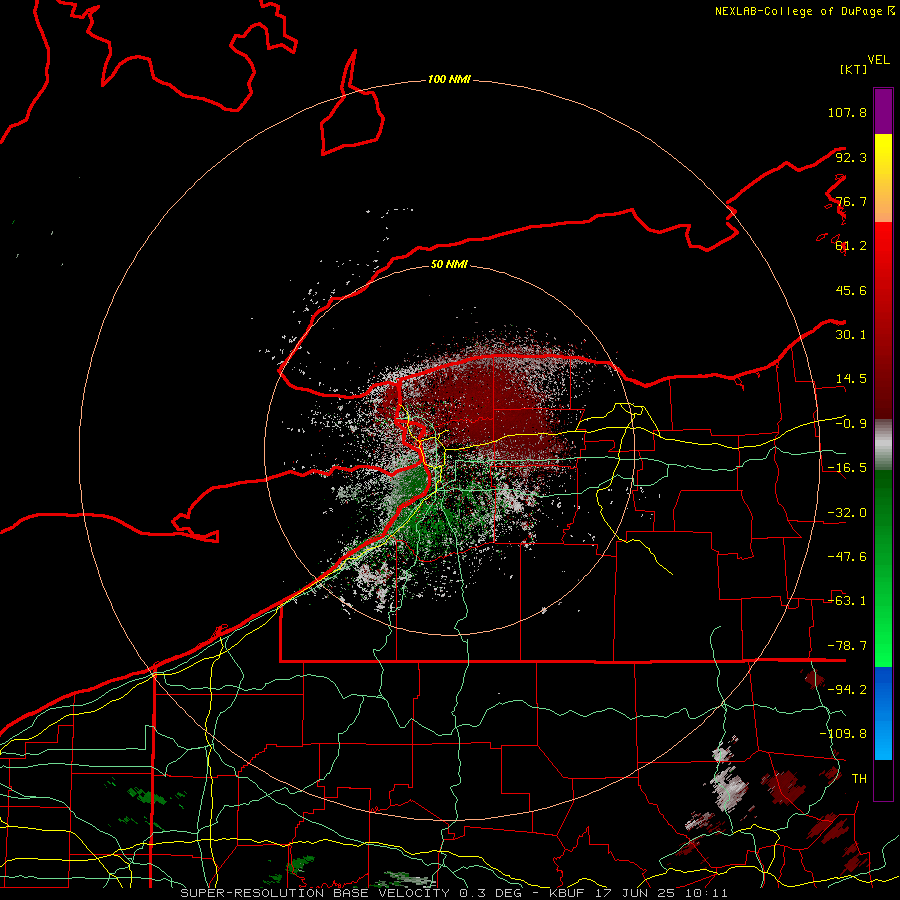Click the -78.7 legend value
This screenshot has width=900, height=900.
pyautogui.click(x=847, y=646)
